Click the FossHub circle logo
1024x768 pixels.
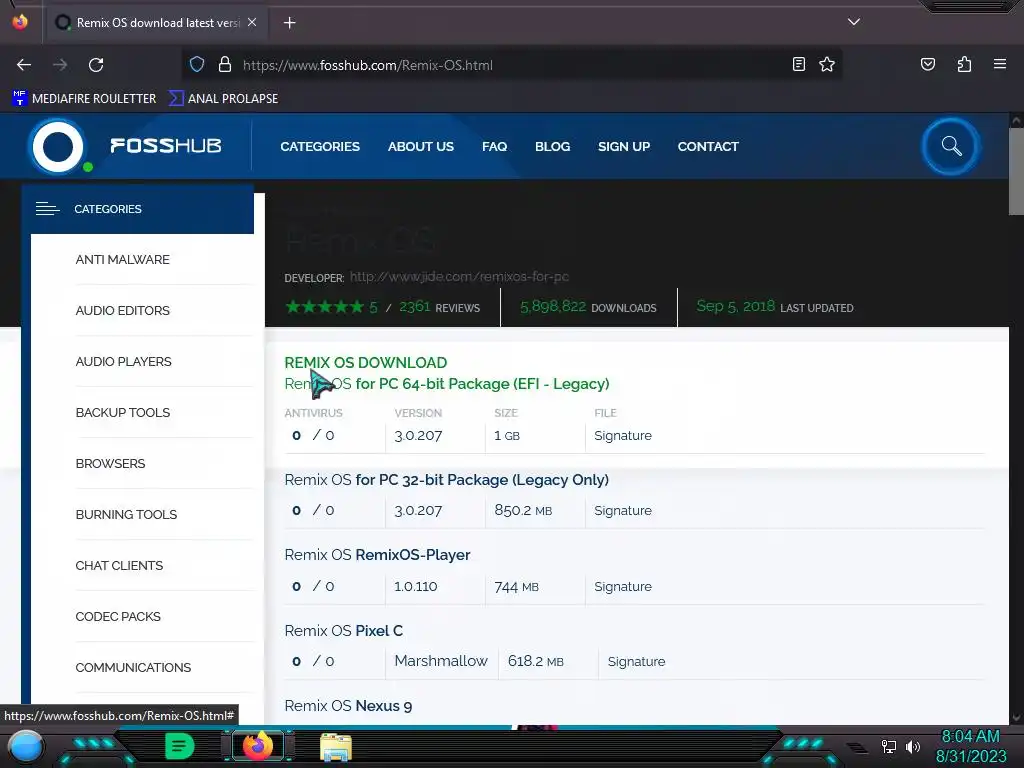coord(58,146)
